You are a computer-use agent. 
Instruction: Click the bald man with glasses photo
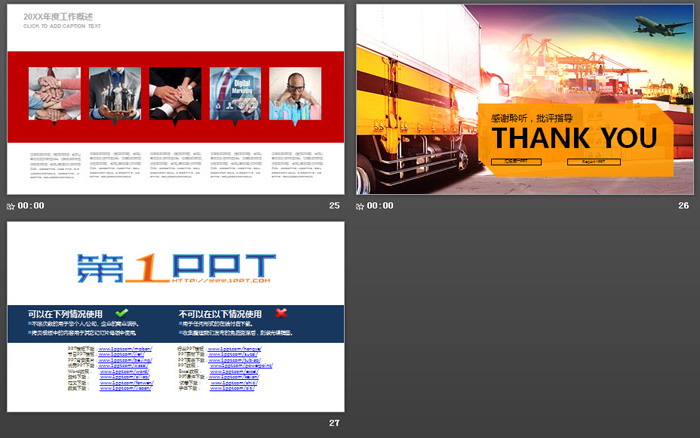coord(295,93)
